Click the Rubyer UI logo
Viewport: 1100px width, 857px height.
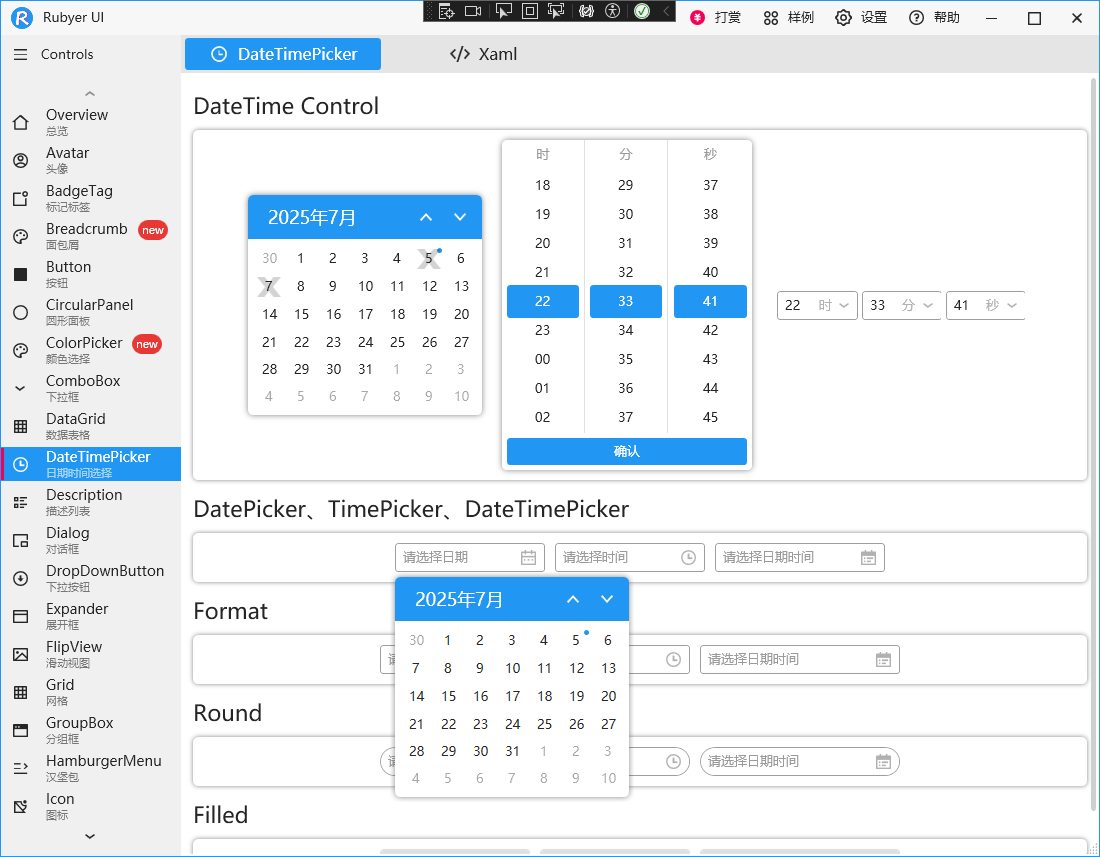coord(22,18)
